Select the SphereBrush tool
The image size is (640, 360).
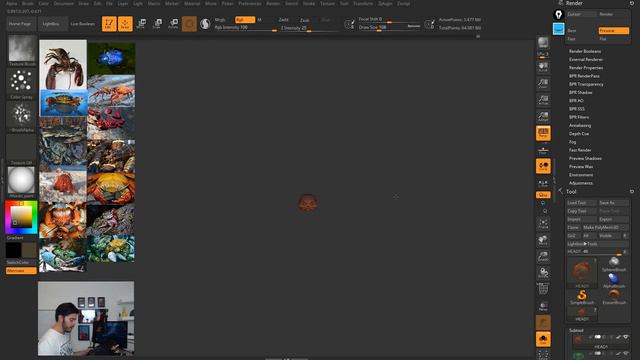point(614,264)
